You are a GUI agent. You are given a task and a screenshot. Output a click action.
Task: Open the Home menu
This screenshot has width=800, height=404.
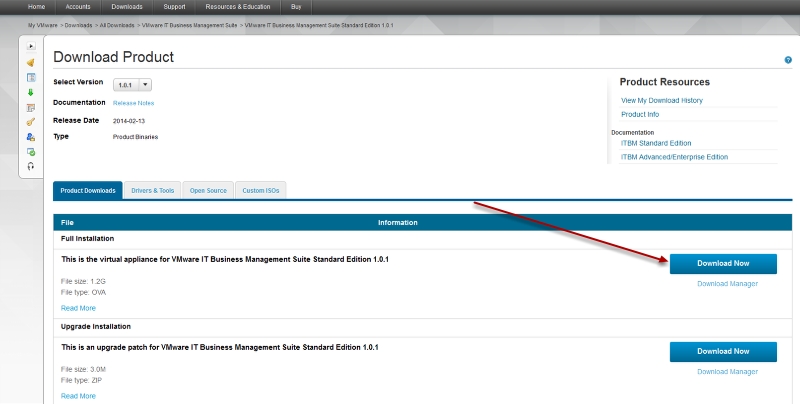coord(36,7)
